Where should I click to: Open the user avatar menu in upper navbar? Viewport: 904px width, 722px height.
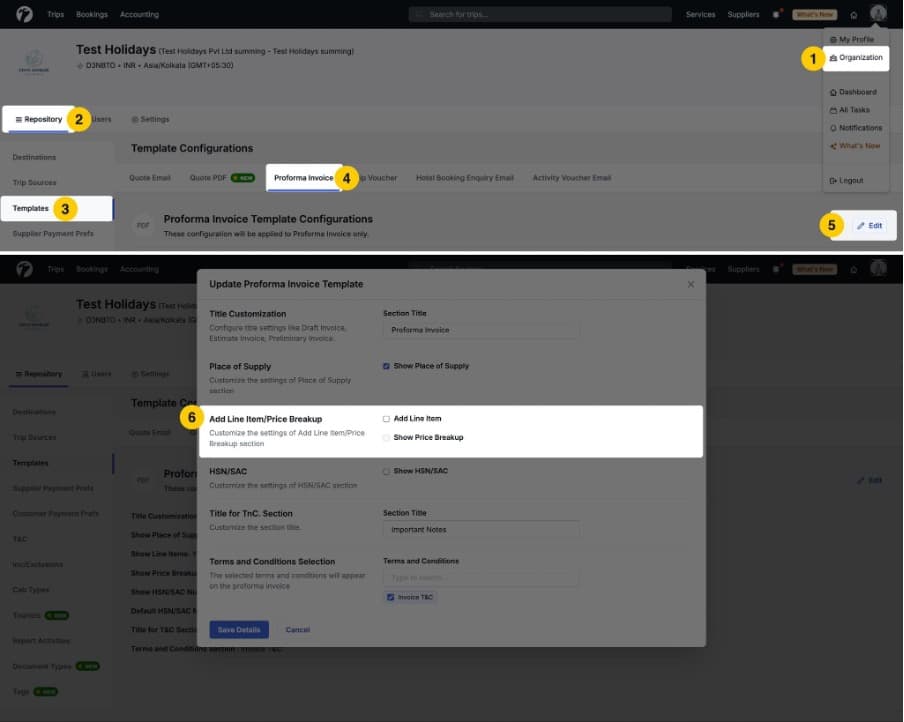[x=877, y=13]
